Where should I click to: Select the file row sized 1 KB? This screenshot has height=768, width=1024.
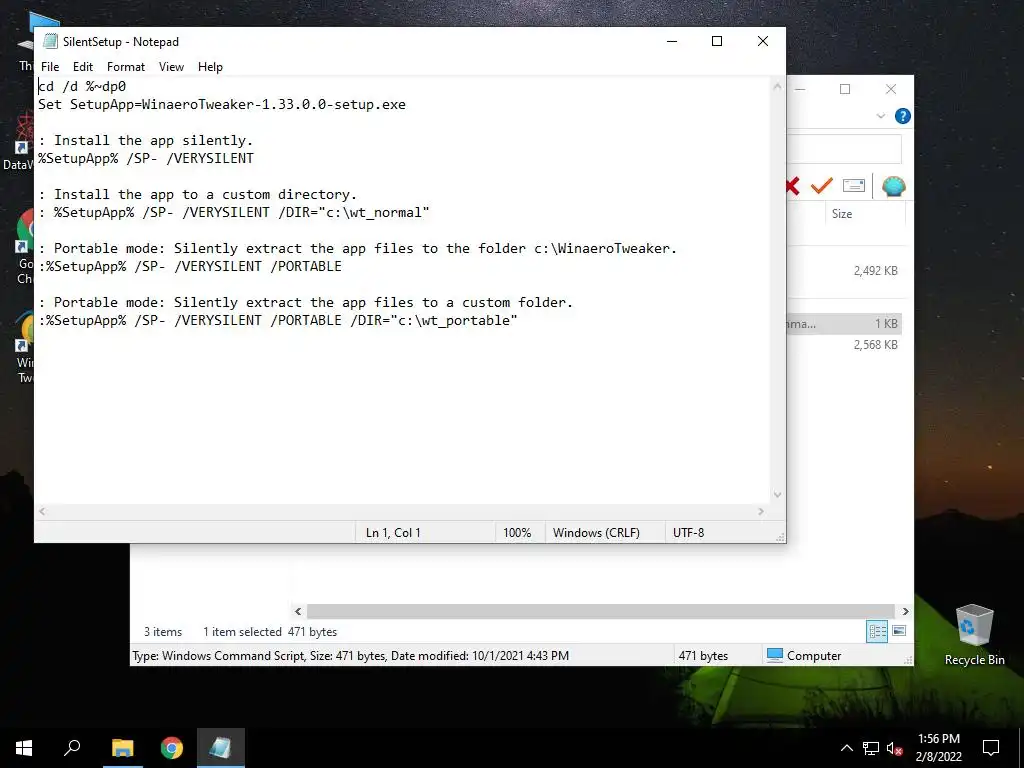[844, 323]
